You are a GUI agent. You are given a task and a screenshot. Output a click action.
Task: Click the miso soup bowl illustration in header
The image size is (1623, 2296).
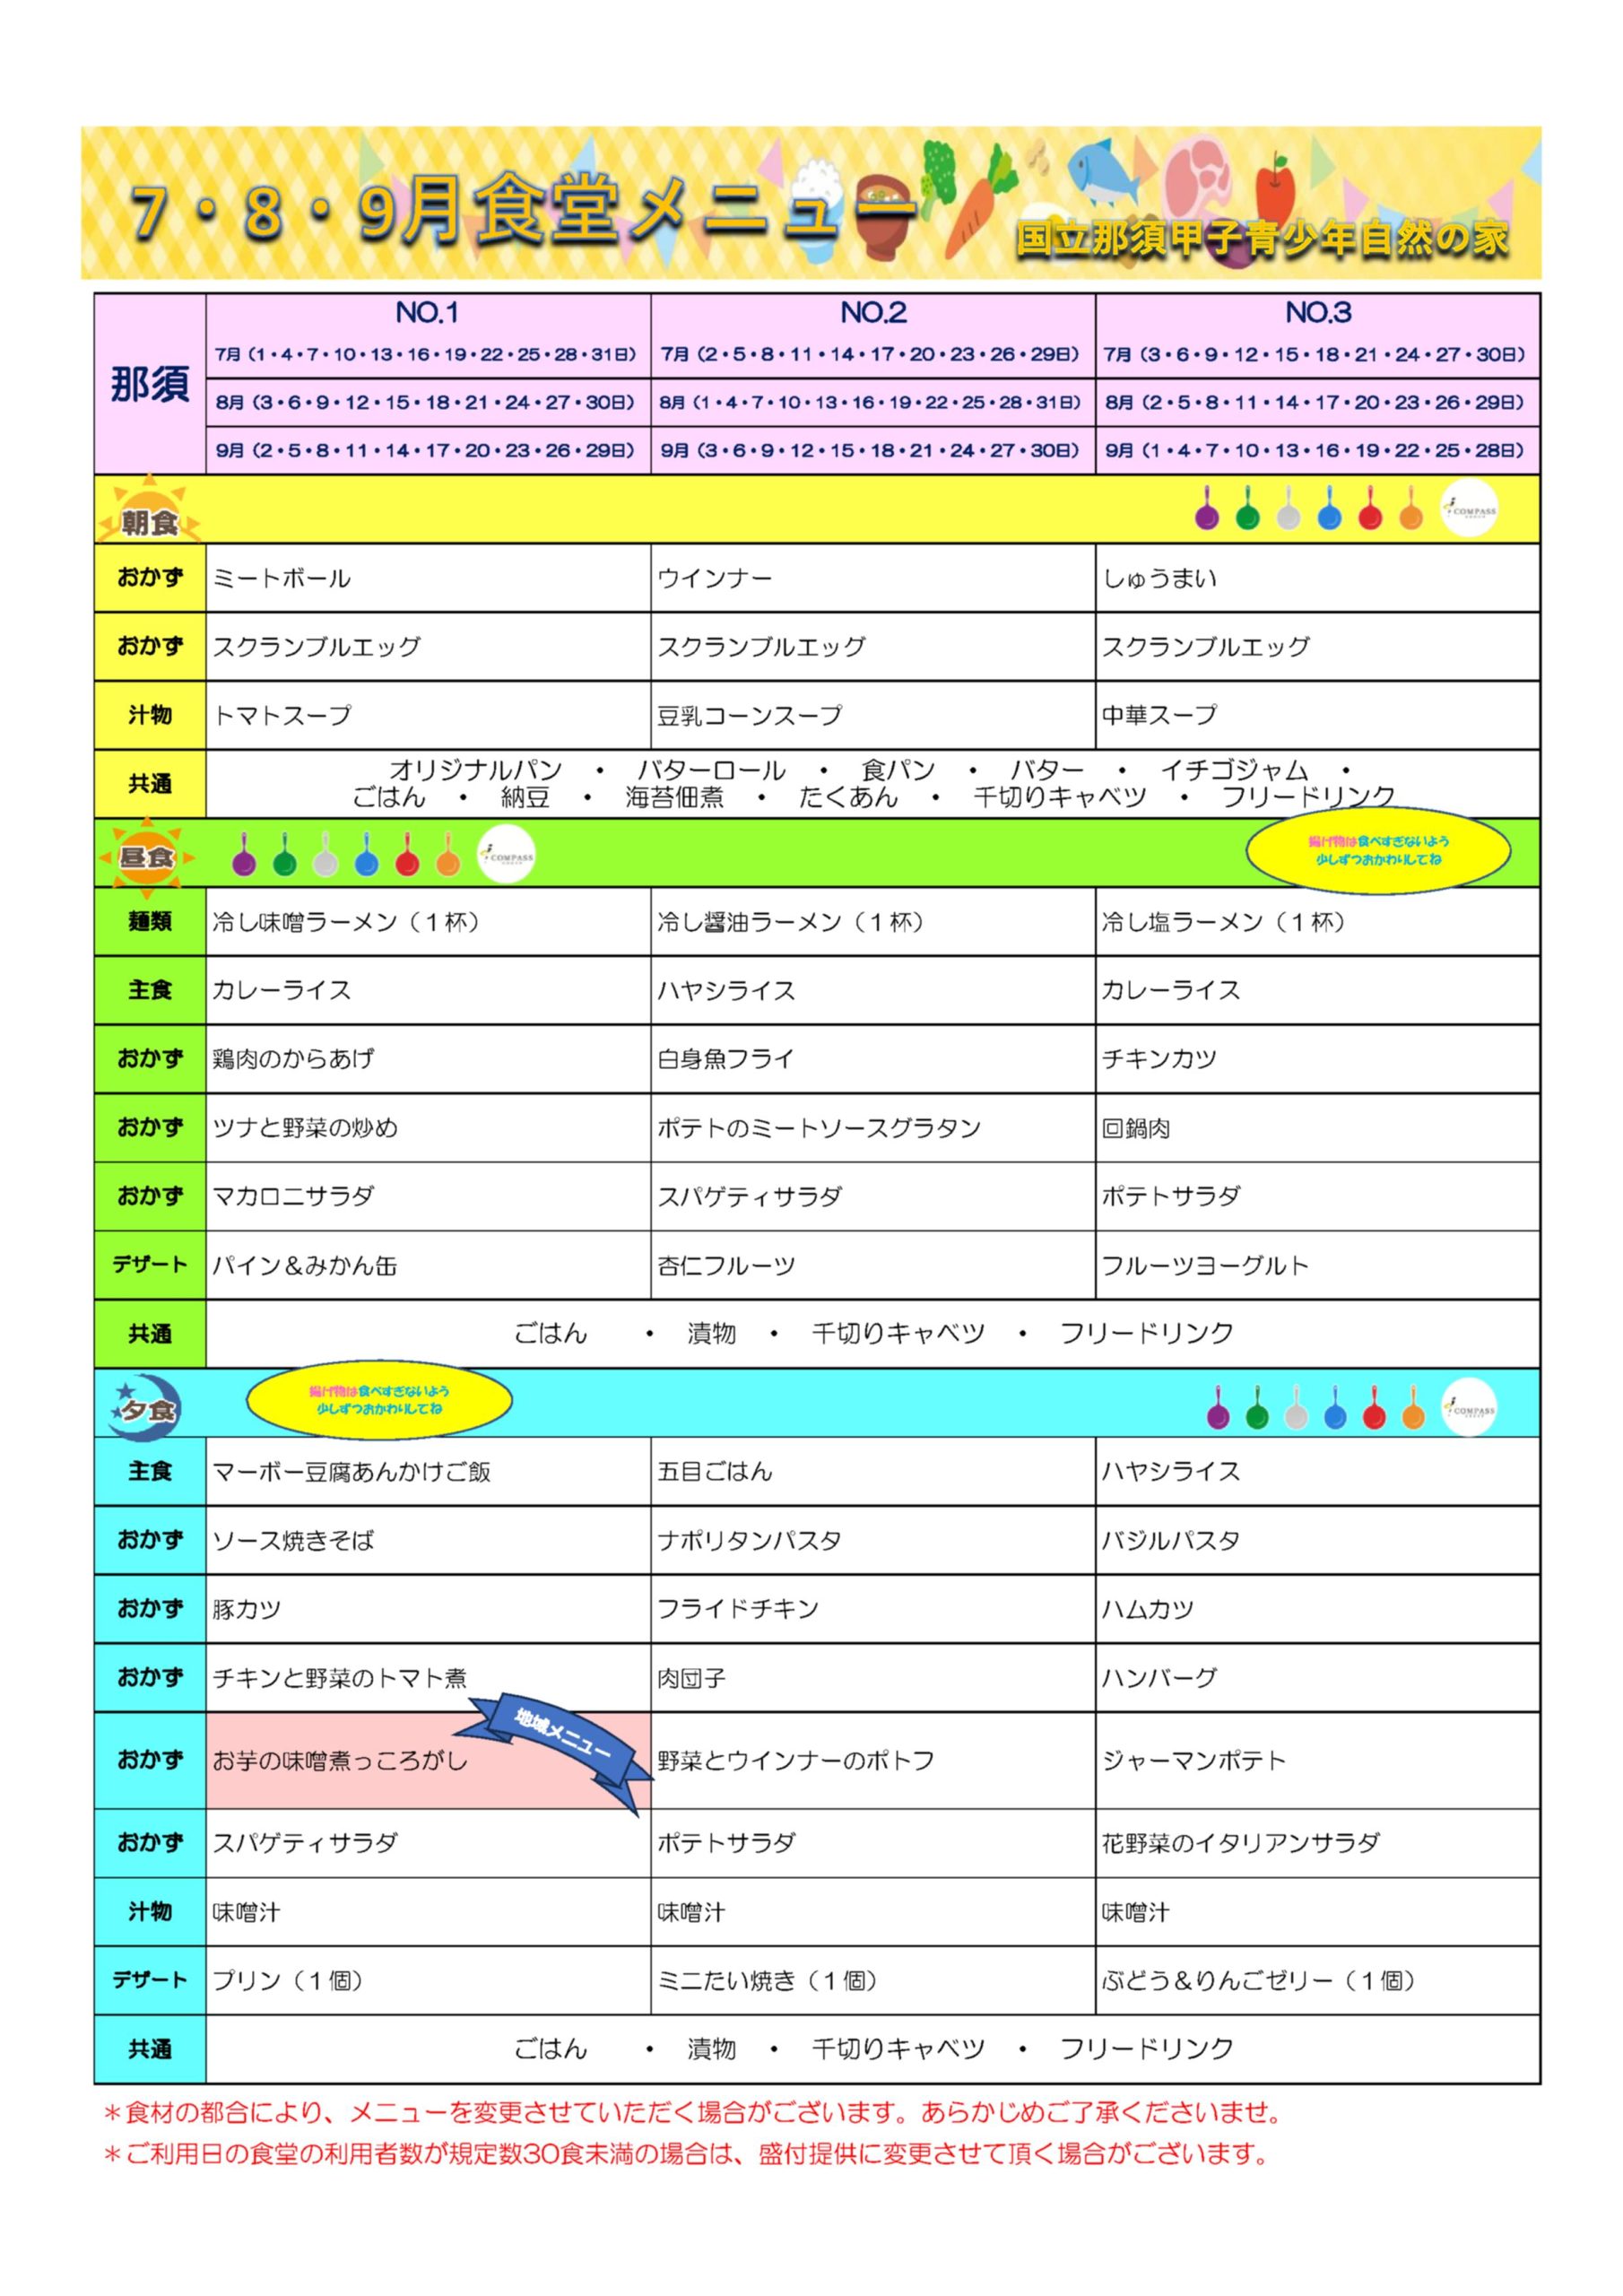[x=884, y=215]
